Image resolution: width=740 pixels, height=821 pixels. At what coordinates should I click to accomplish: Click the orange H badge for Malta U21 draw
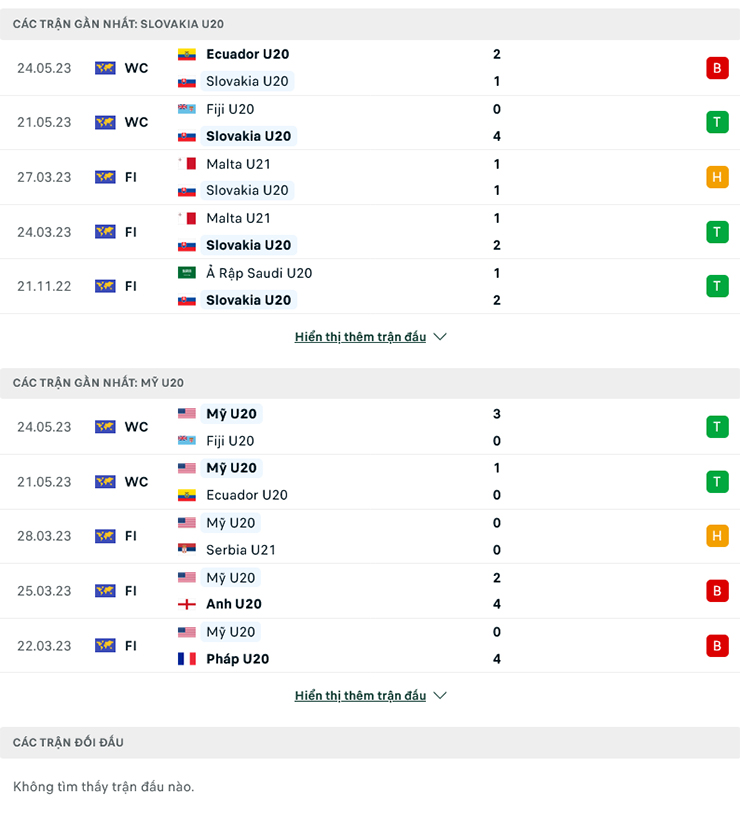point(717,177)
